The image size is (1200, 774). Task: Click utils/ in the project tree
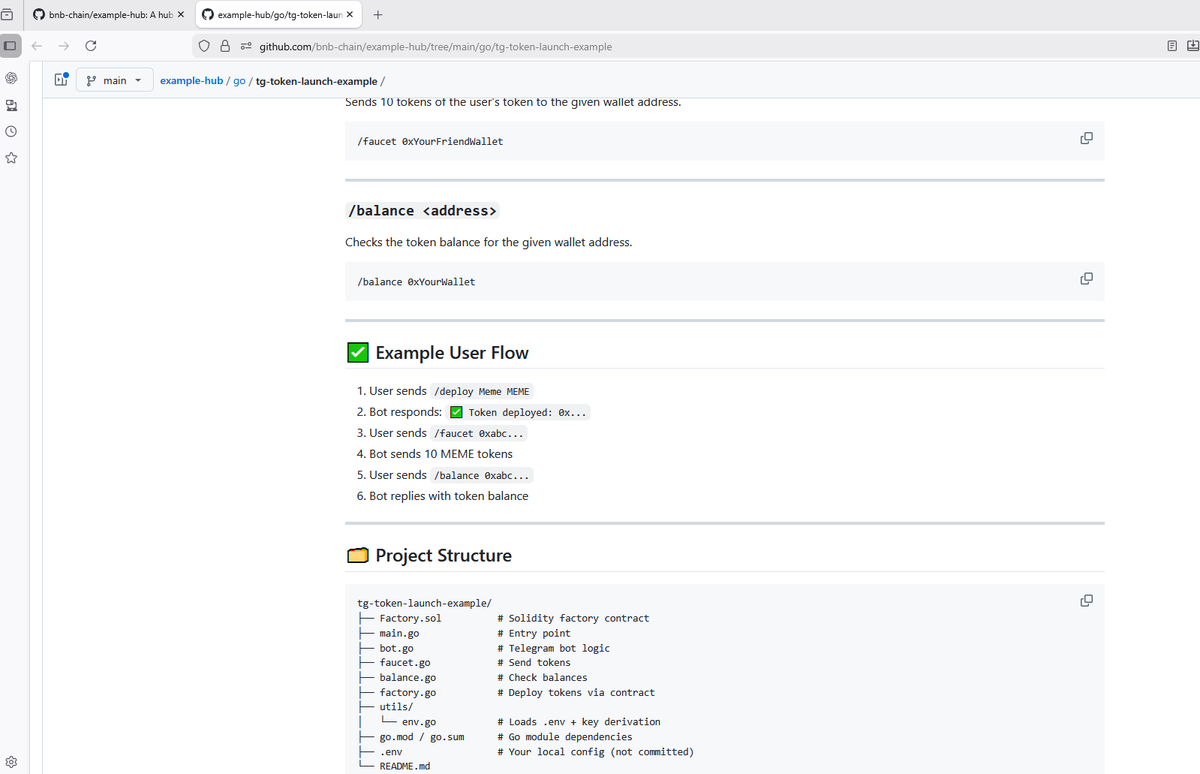396,707
